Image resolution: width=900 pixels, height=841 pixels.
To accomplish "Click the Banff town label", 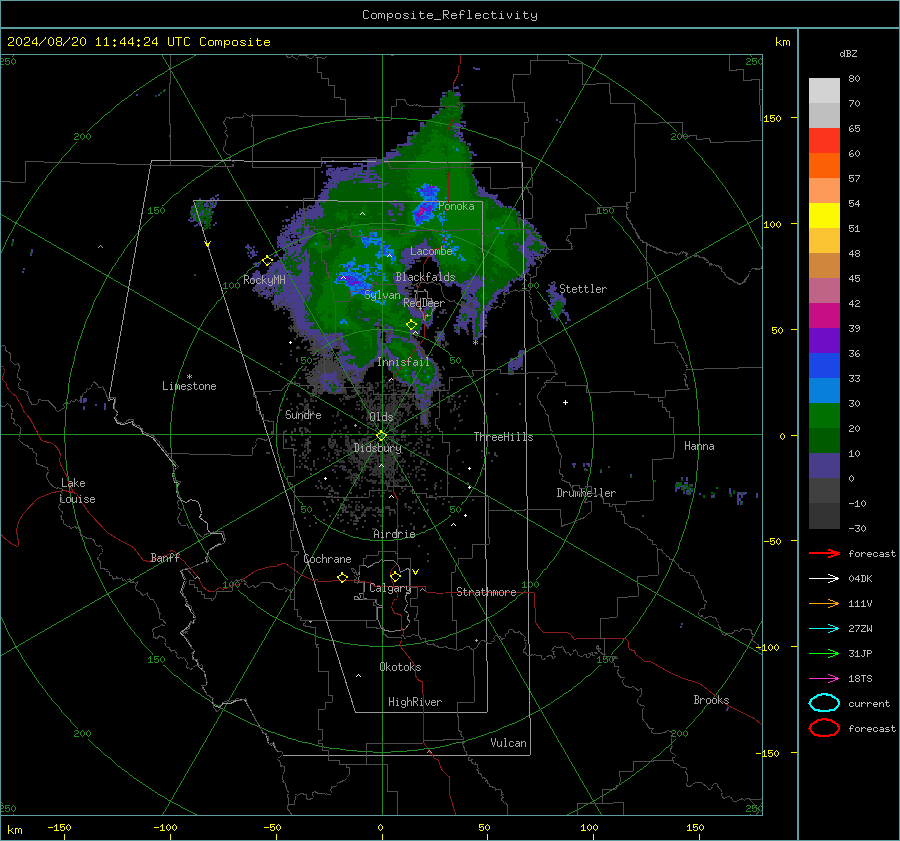I will tap(165, 558).
